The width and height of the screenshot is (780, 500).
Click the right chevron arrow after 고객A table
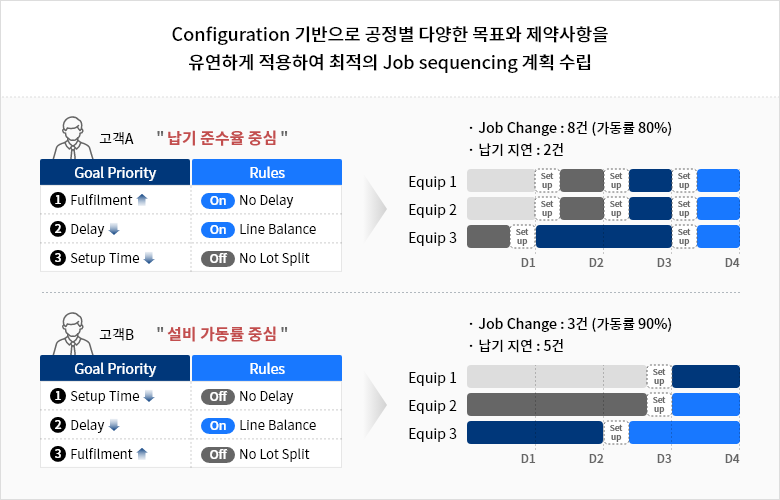375,209
